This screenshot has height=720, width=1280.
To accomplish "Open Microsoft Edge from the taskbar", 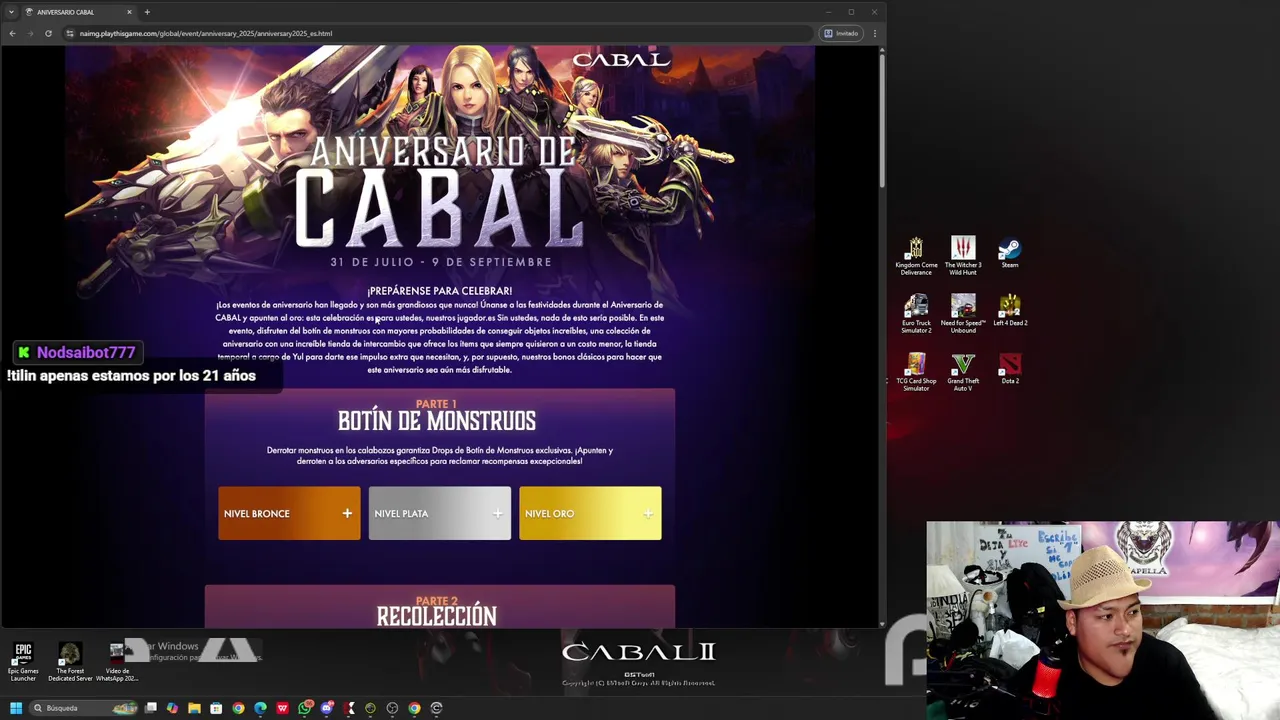I will pos(260,708).
